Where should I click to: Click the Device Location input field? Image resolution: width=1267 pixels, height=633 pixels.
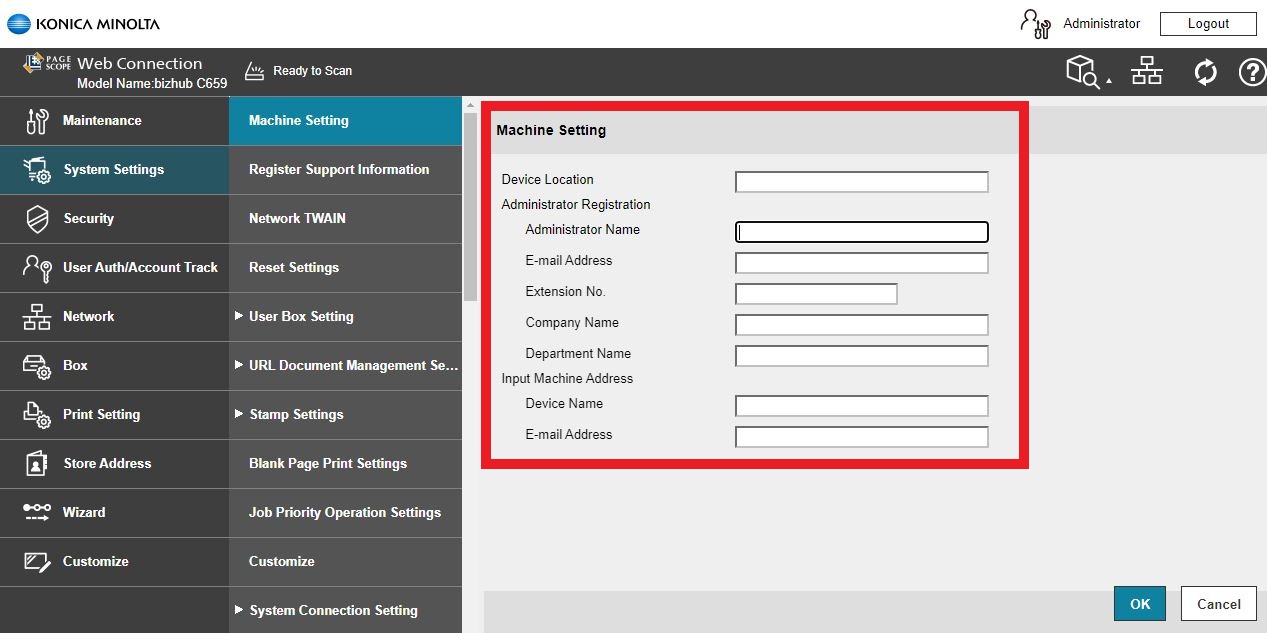(x=861, y=182)
